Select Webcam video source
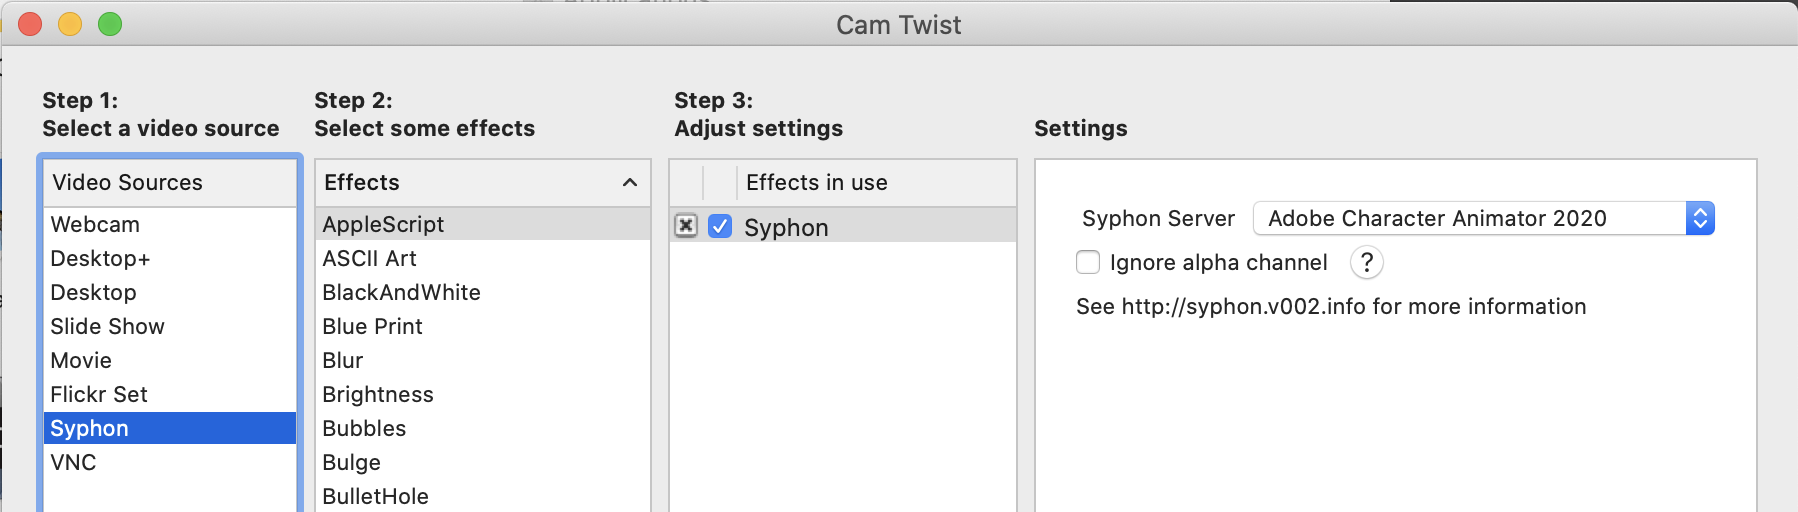 click(x=95, y=224)
